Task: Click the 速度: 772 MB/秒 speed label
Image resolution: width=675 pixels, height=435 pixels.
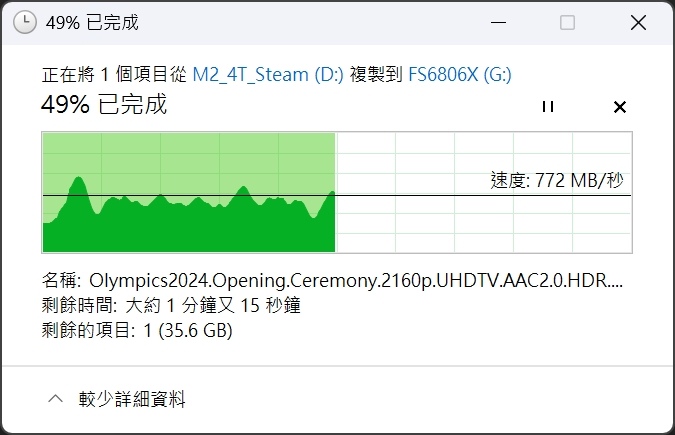Action: (557, 180)
